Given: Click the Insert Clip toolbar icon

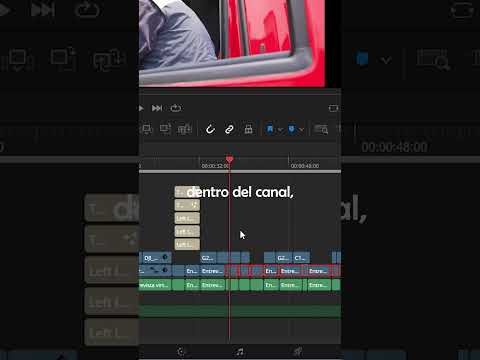Looking at the screenshot, I should coord(147,129).
